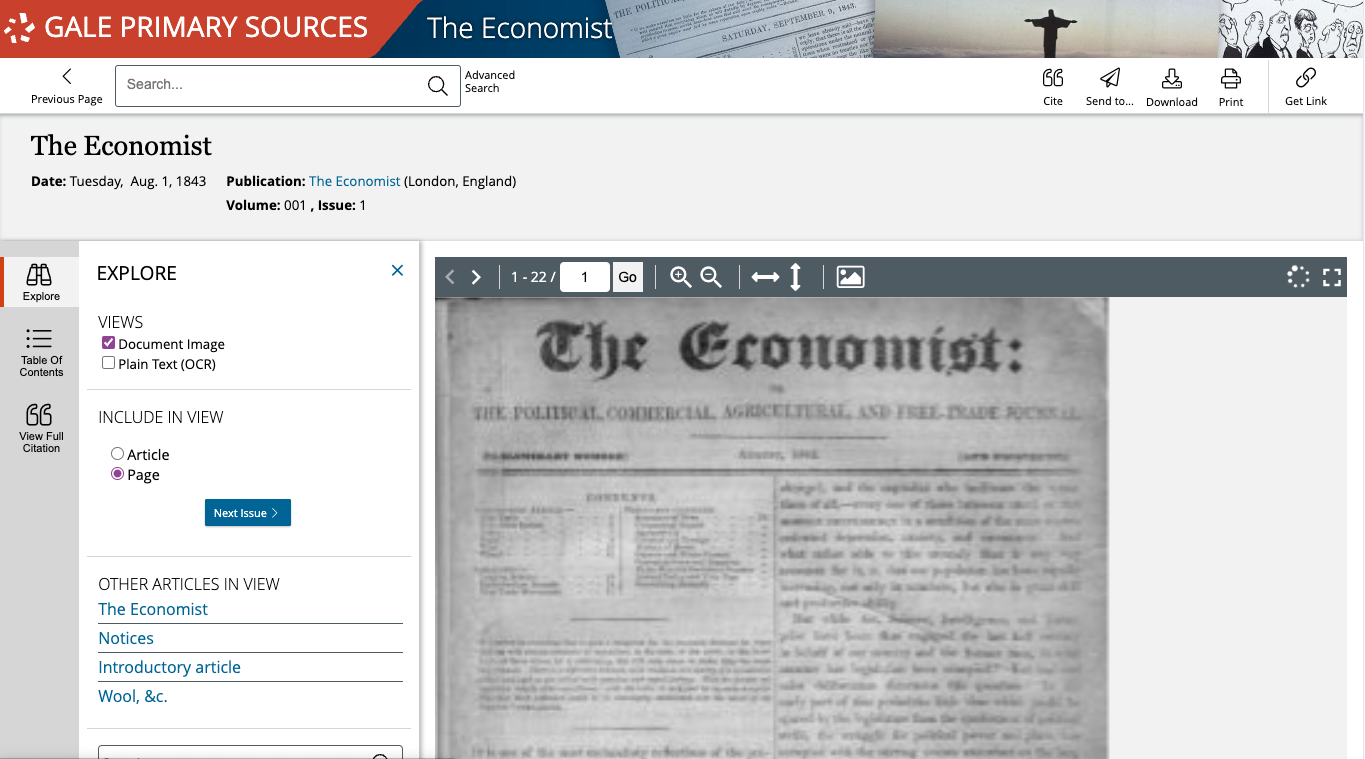This screenshot has height=759, width=1365.
Task: Click the 'INCLUDE IN VIEW' heading
Action: [161, 417]
